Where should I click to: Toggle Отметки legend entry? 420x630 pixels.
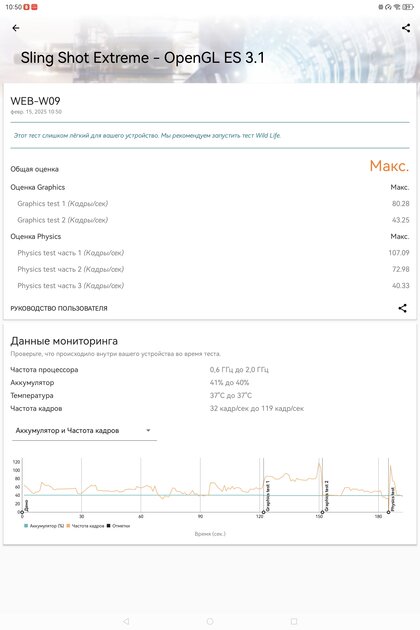[x=118, y=526]
